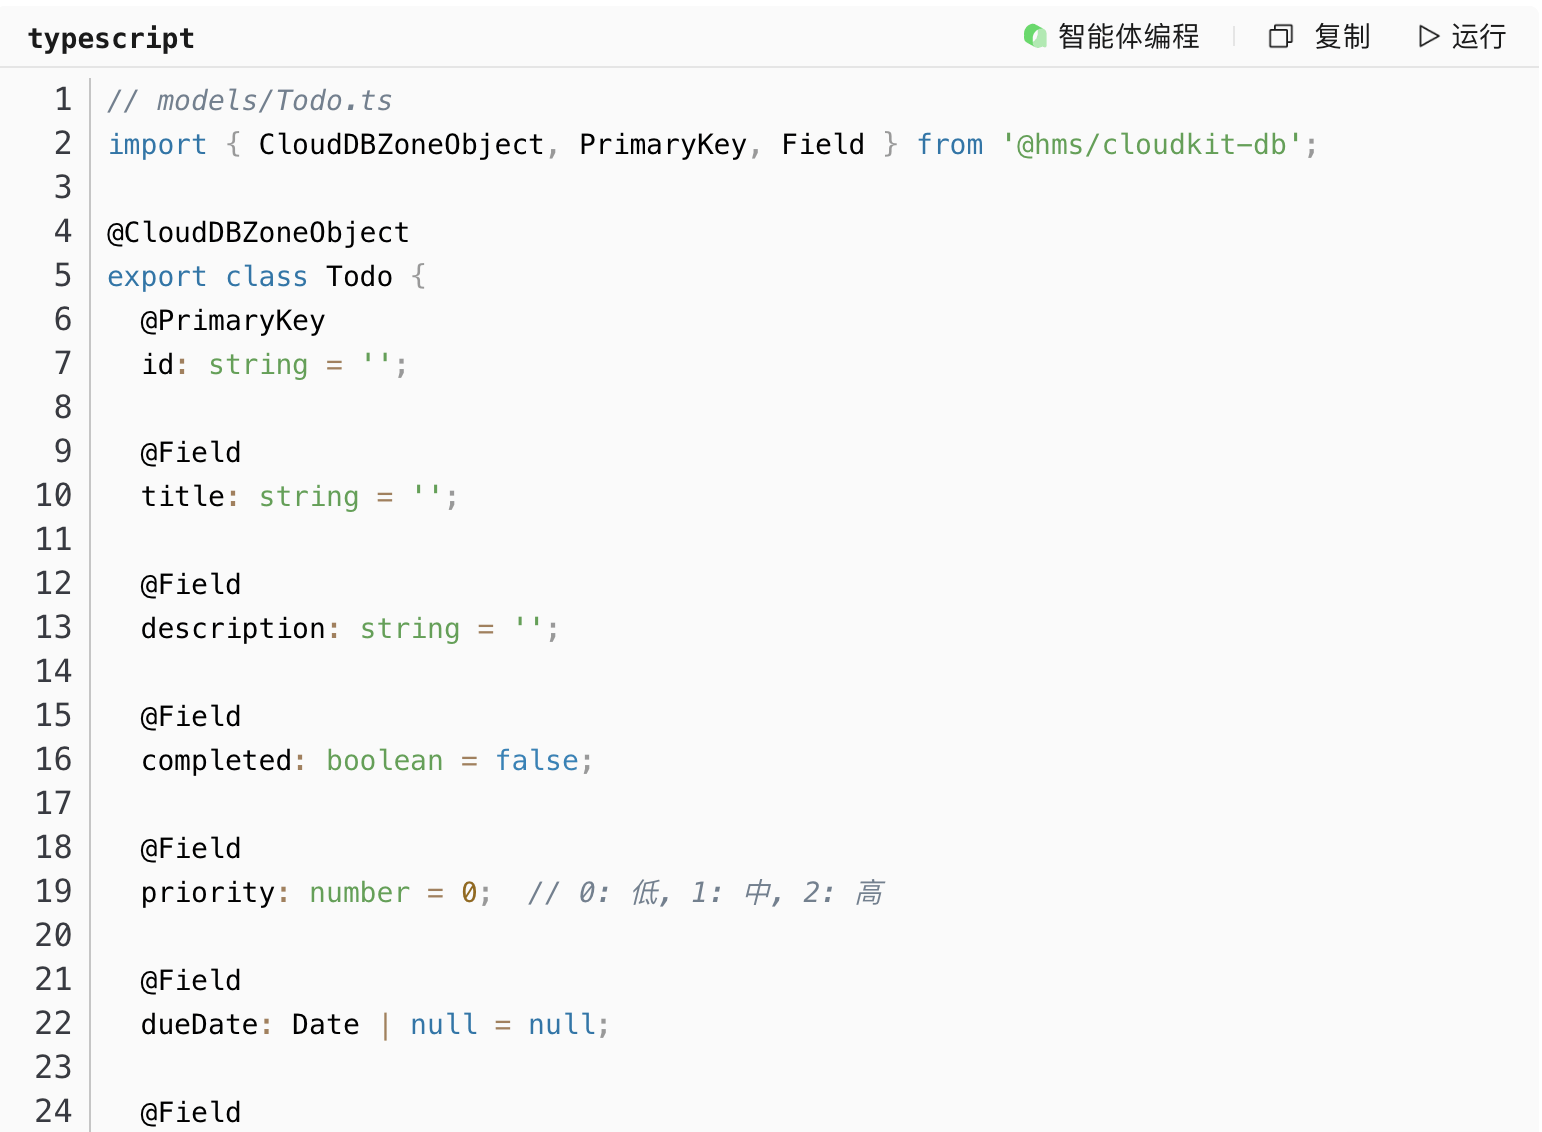This screenshot has height=1132, width=1542.
Task: Click the priority comment with 低 中 高
Action: pyautogui.click(x=706, y=893)
